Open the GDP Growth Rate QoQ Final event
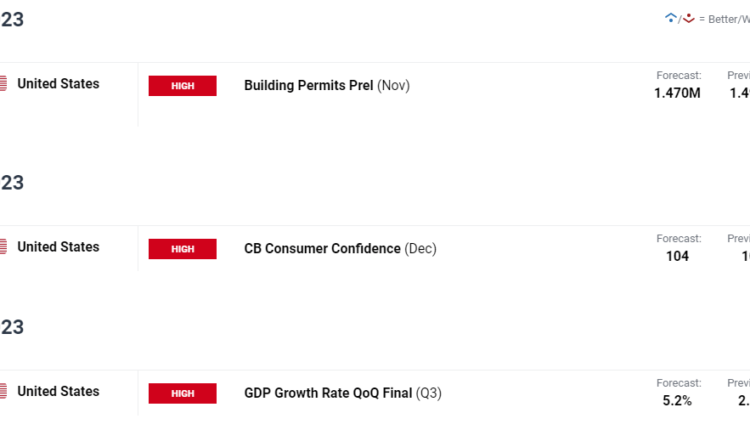Viewport: 750px width, 430px height. [341, 393]
